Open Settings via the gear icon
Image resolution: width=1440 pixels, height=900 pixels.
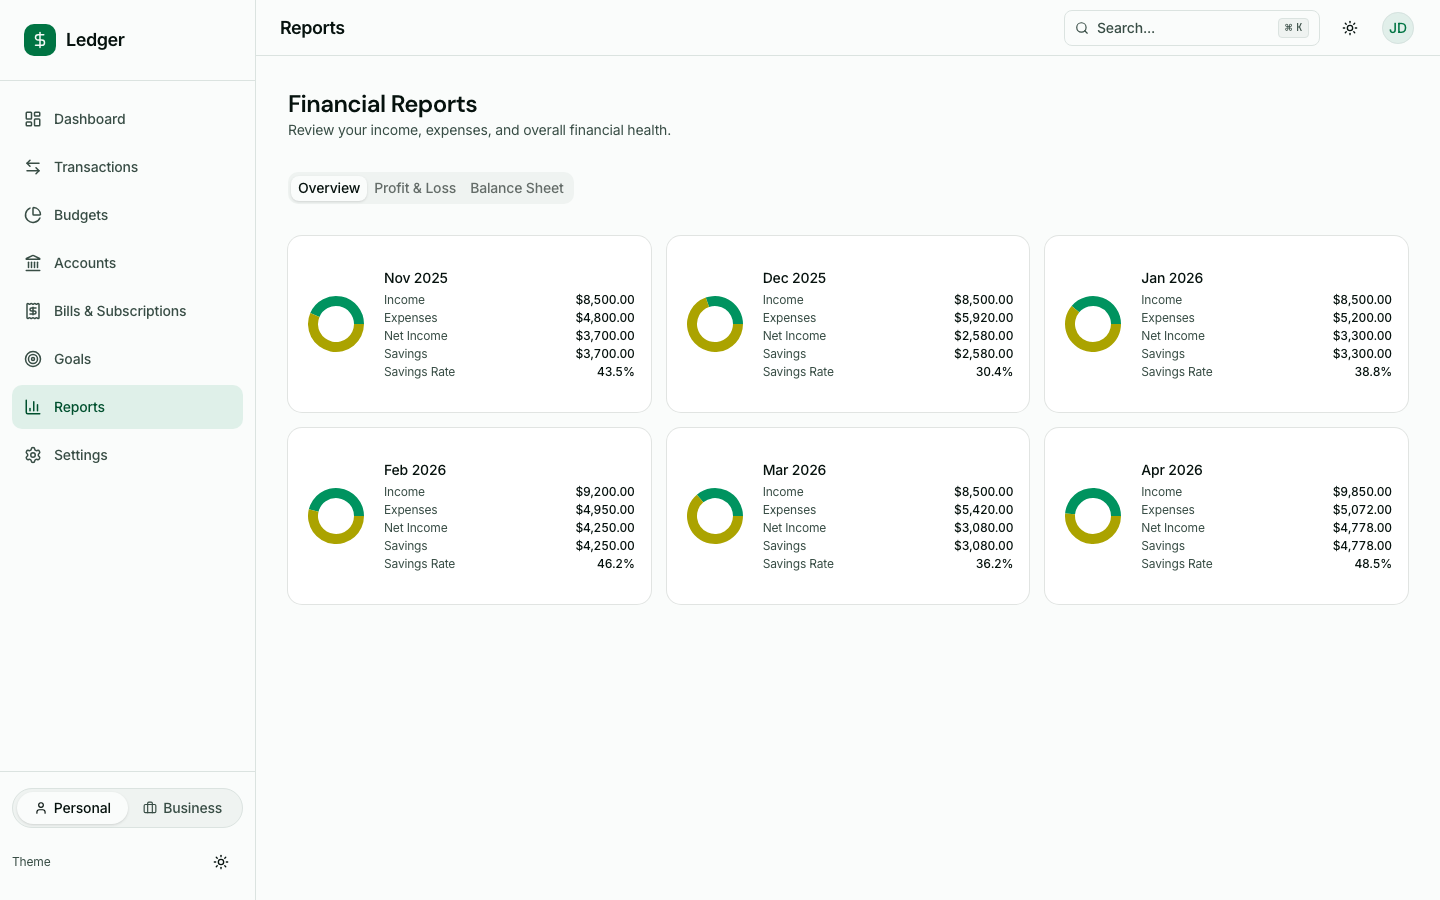click(x=32, y=454)
